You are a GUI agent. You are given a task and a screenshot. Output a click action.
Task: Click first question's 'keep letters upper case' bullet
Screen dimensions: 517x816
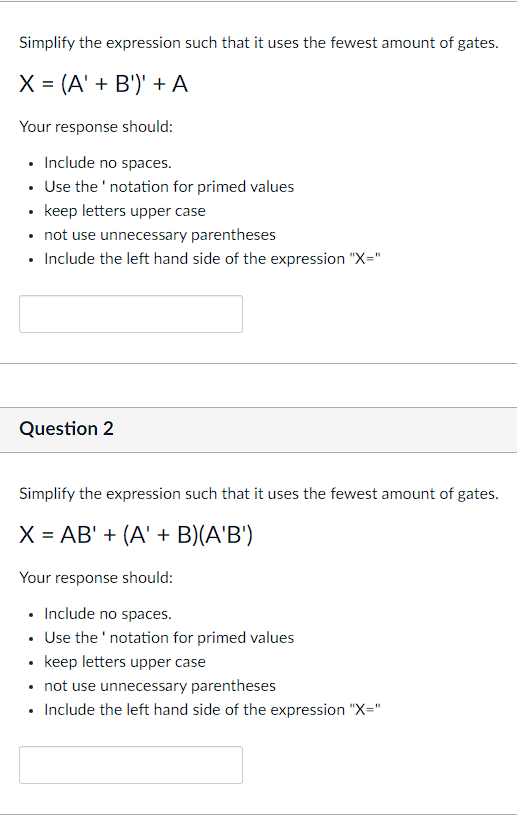(125, 211)
